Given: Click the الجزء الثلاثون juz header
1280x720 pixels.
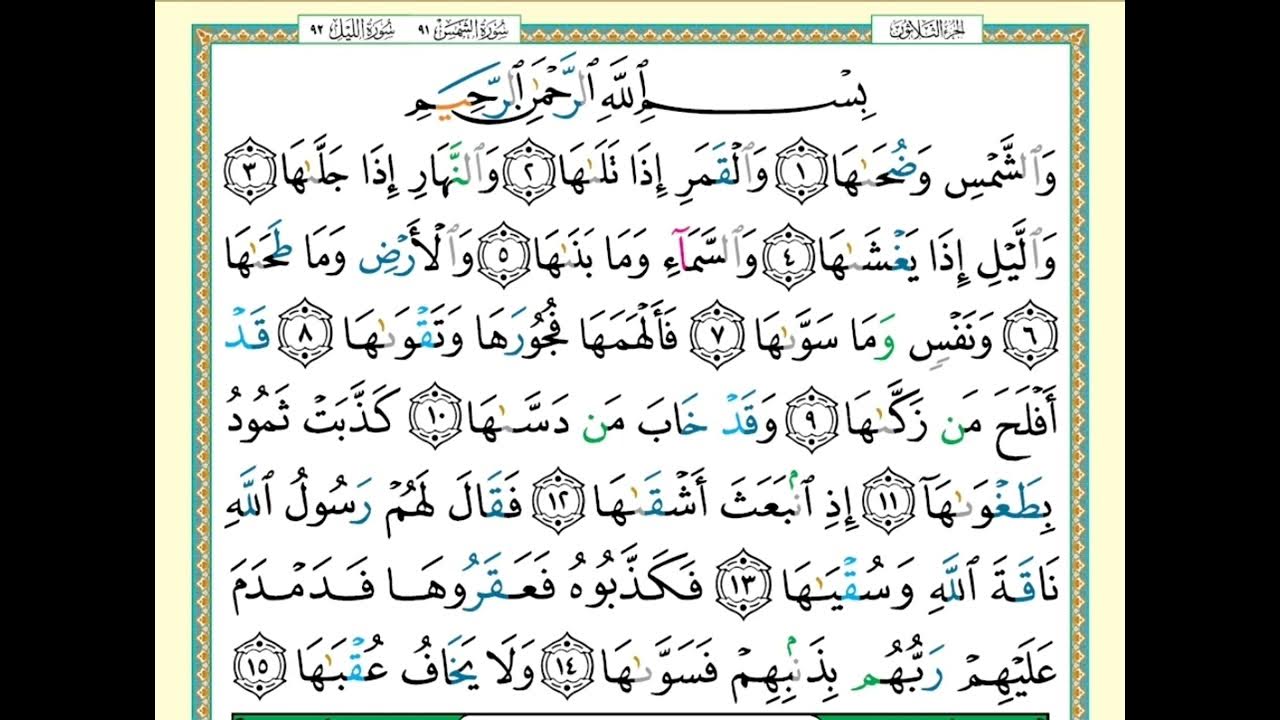Looking at the screenshot, I should click(927, 28).
